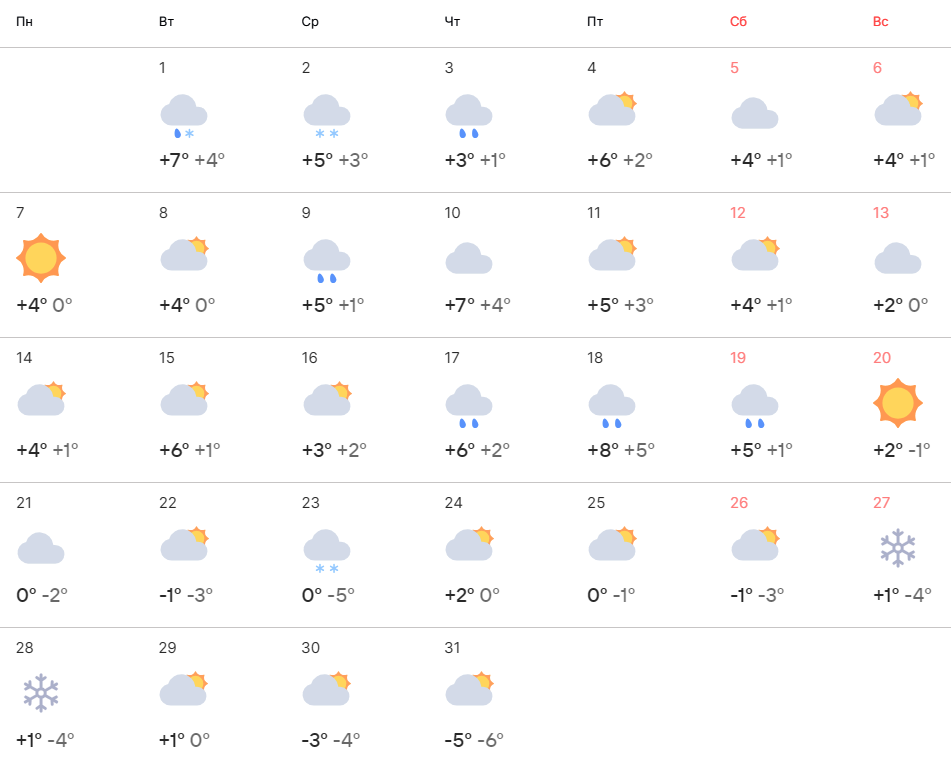Click the sunny icon on day 7
Image resolution: width=951 pixels, height=767 pixels.
[x=41, y=258]
